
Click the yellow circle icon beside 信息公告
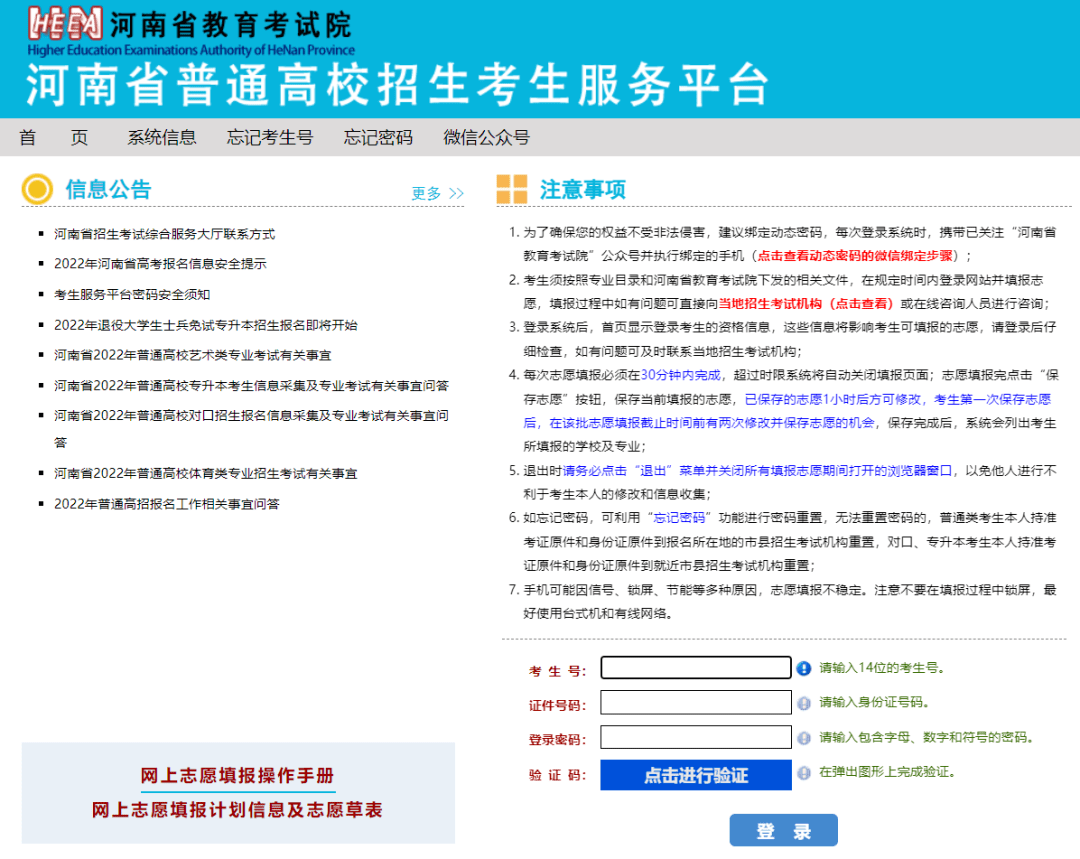(37, 189)
